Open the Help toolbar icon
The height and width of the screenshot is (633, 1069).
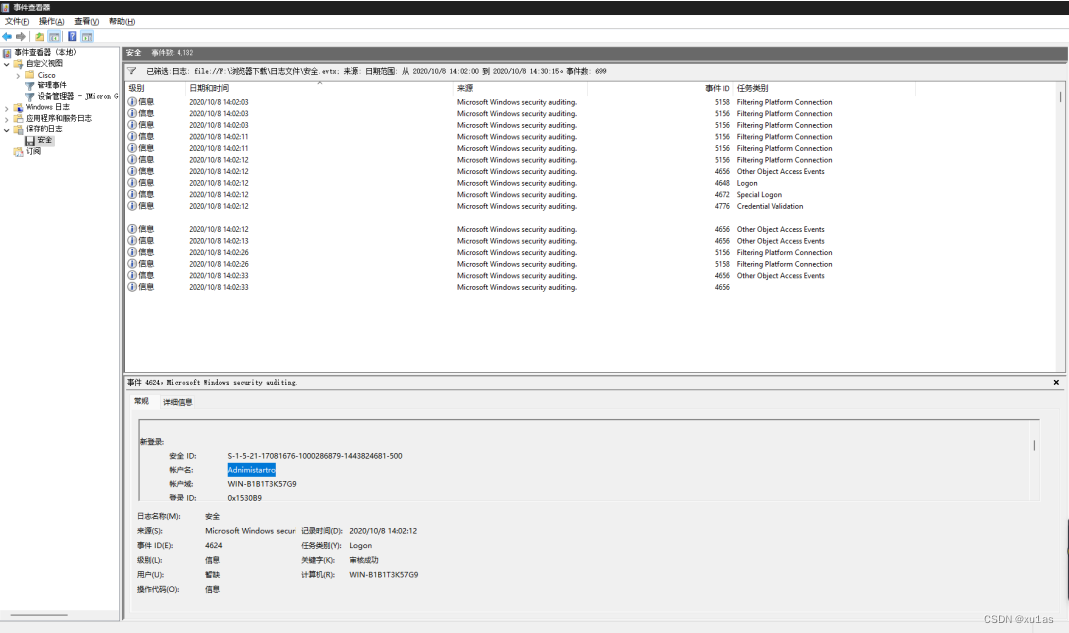point(70,36)
